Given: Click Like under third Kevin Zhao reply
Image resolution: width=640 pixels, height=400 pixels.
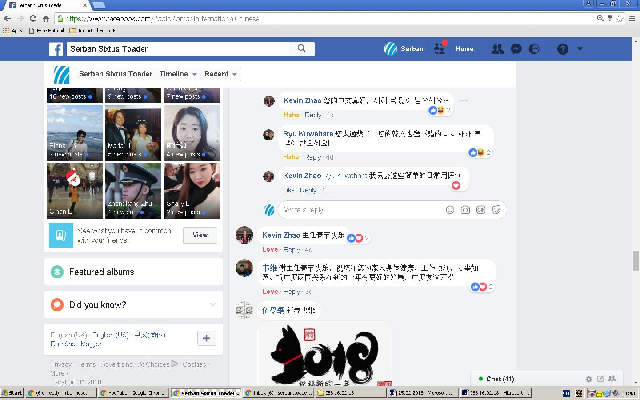Looking at the screenshot, I should point(288,190).
